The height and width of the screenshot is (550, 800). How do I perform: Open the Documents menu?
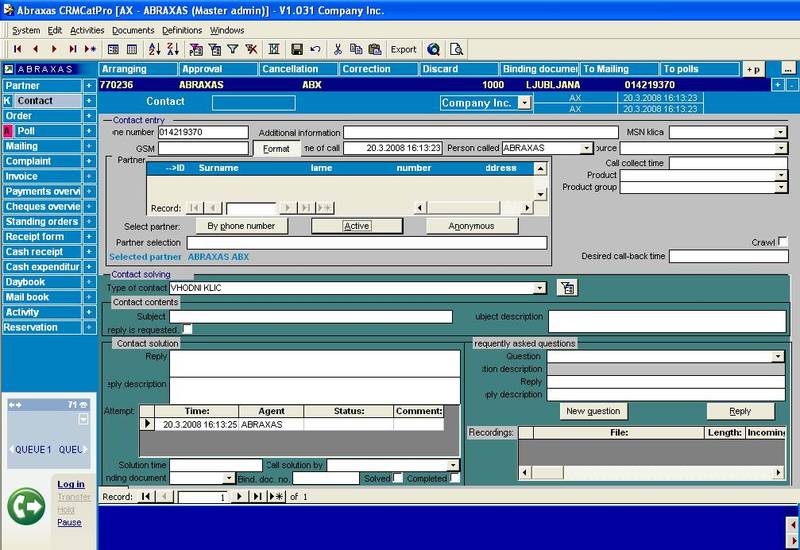pos(133,31)
